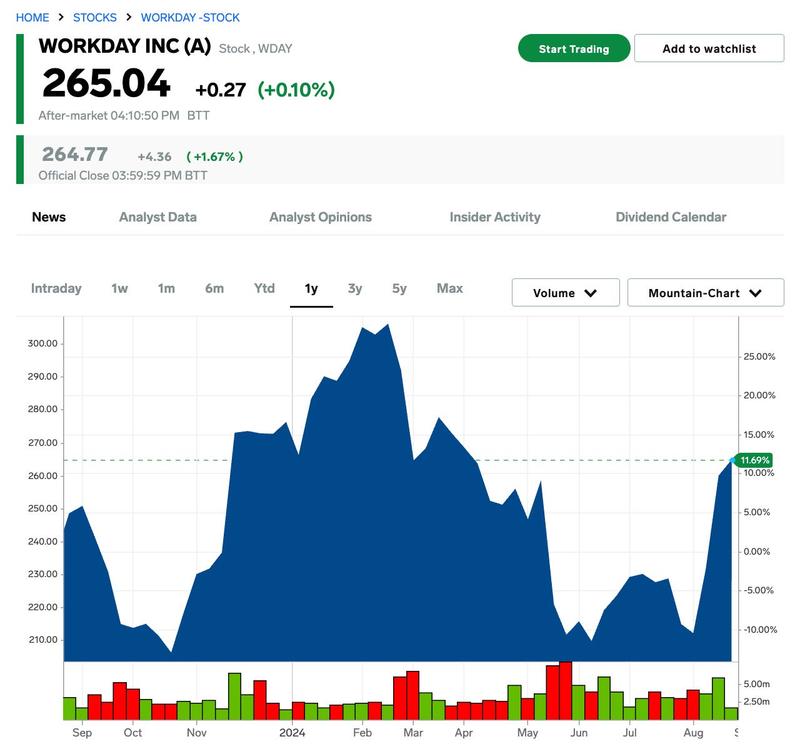Click the 0.00% percent axis label

(x=757, y=551)
